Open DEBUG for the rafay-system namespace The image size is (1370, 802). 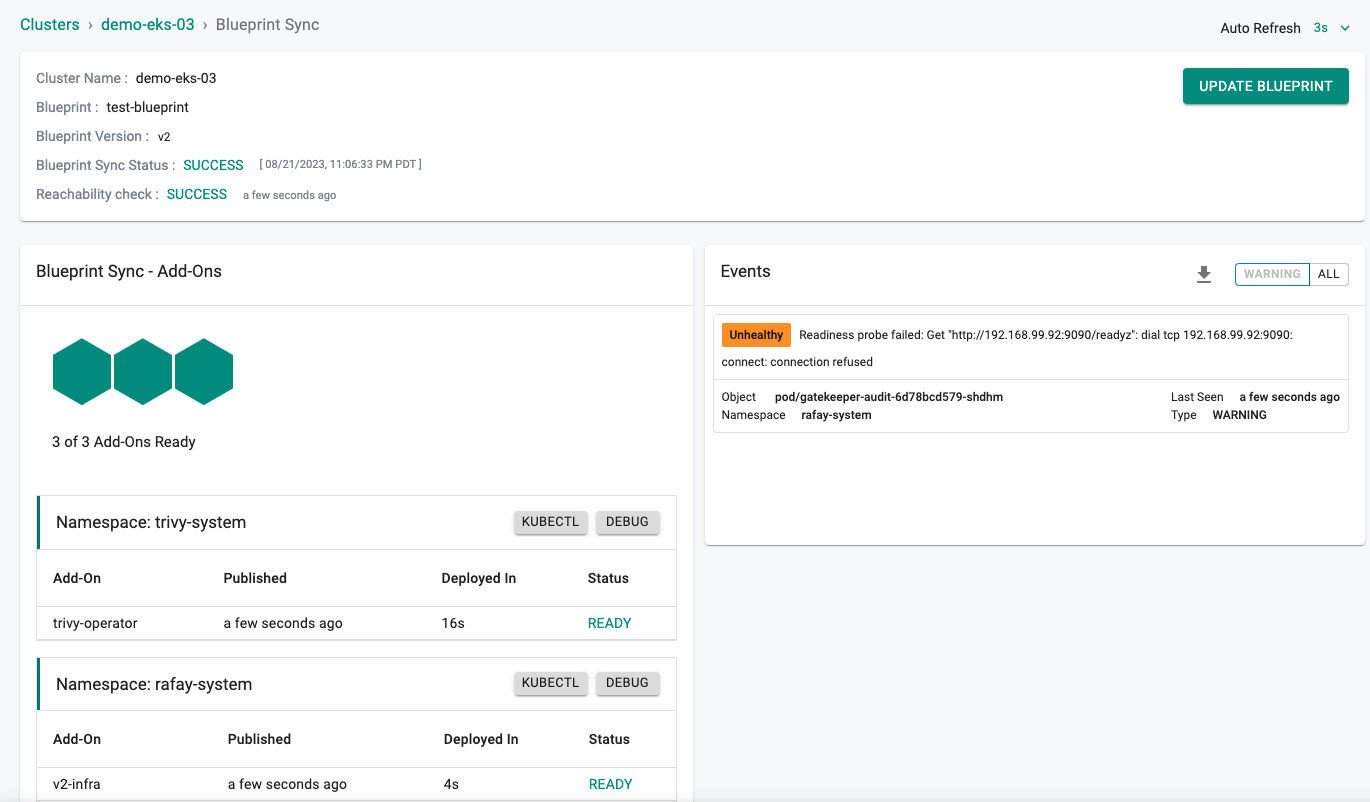[x=628, y=683]
